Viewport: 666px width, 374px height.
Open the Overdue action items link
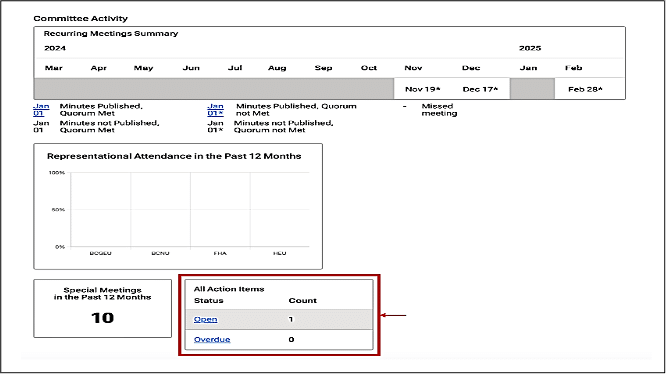coord(212,339)
